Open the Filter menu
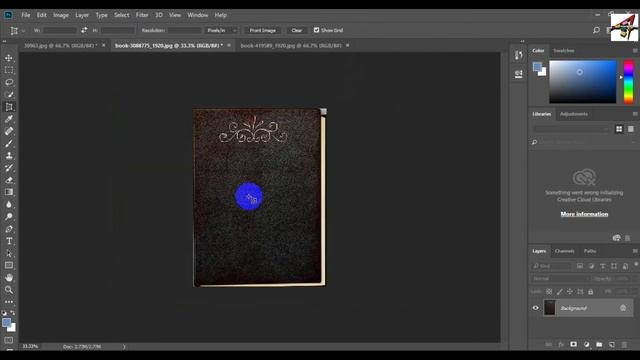 142,15
